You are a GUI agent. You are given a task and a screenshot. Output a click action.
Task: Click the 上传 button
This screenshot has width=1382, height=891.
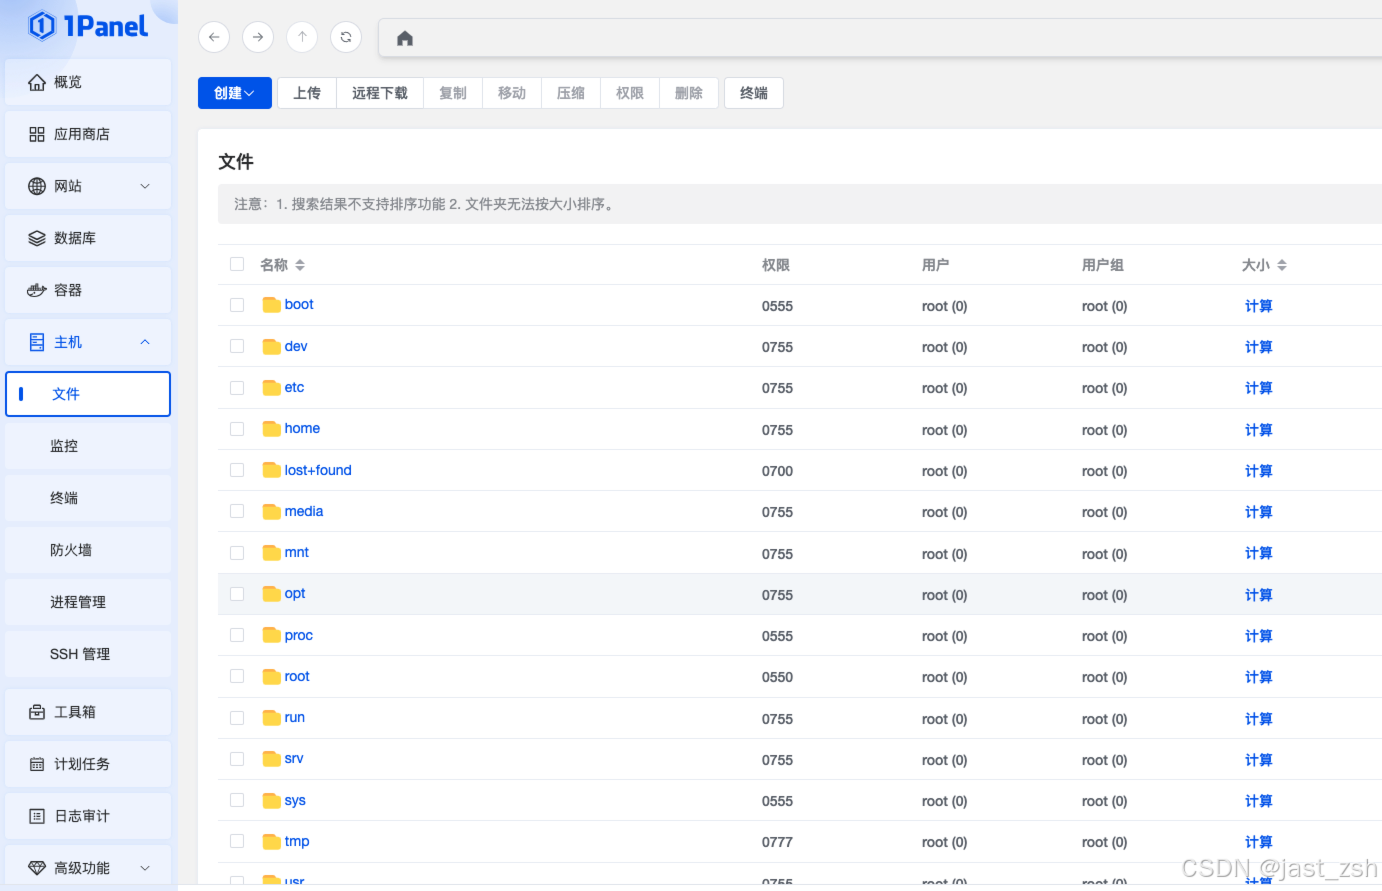pyautogui.click(x=307, y=93)
